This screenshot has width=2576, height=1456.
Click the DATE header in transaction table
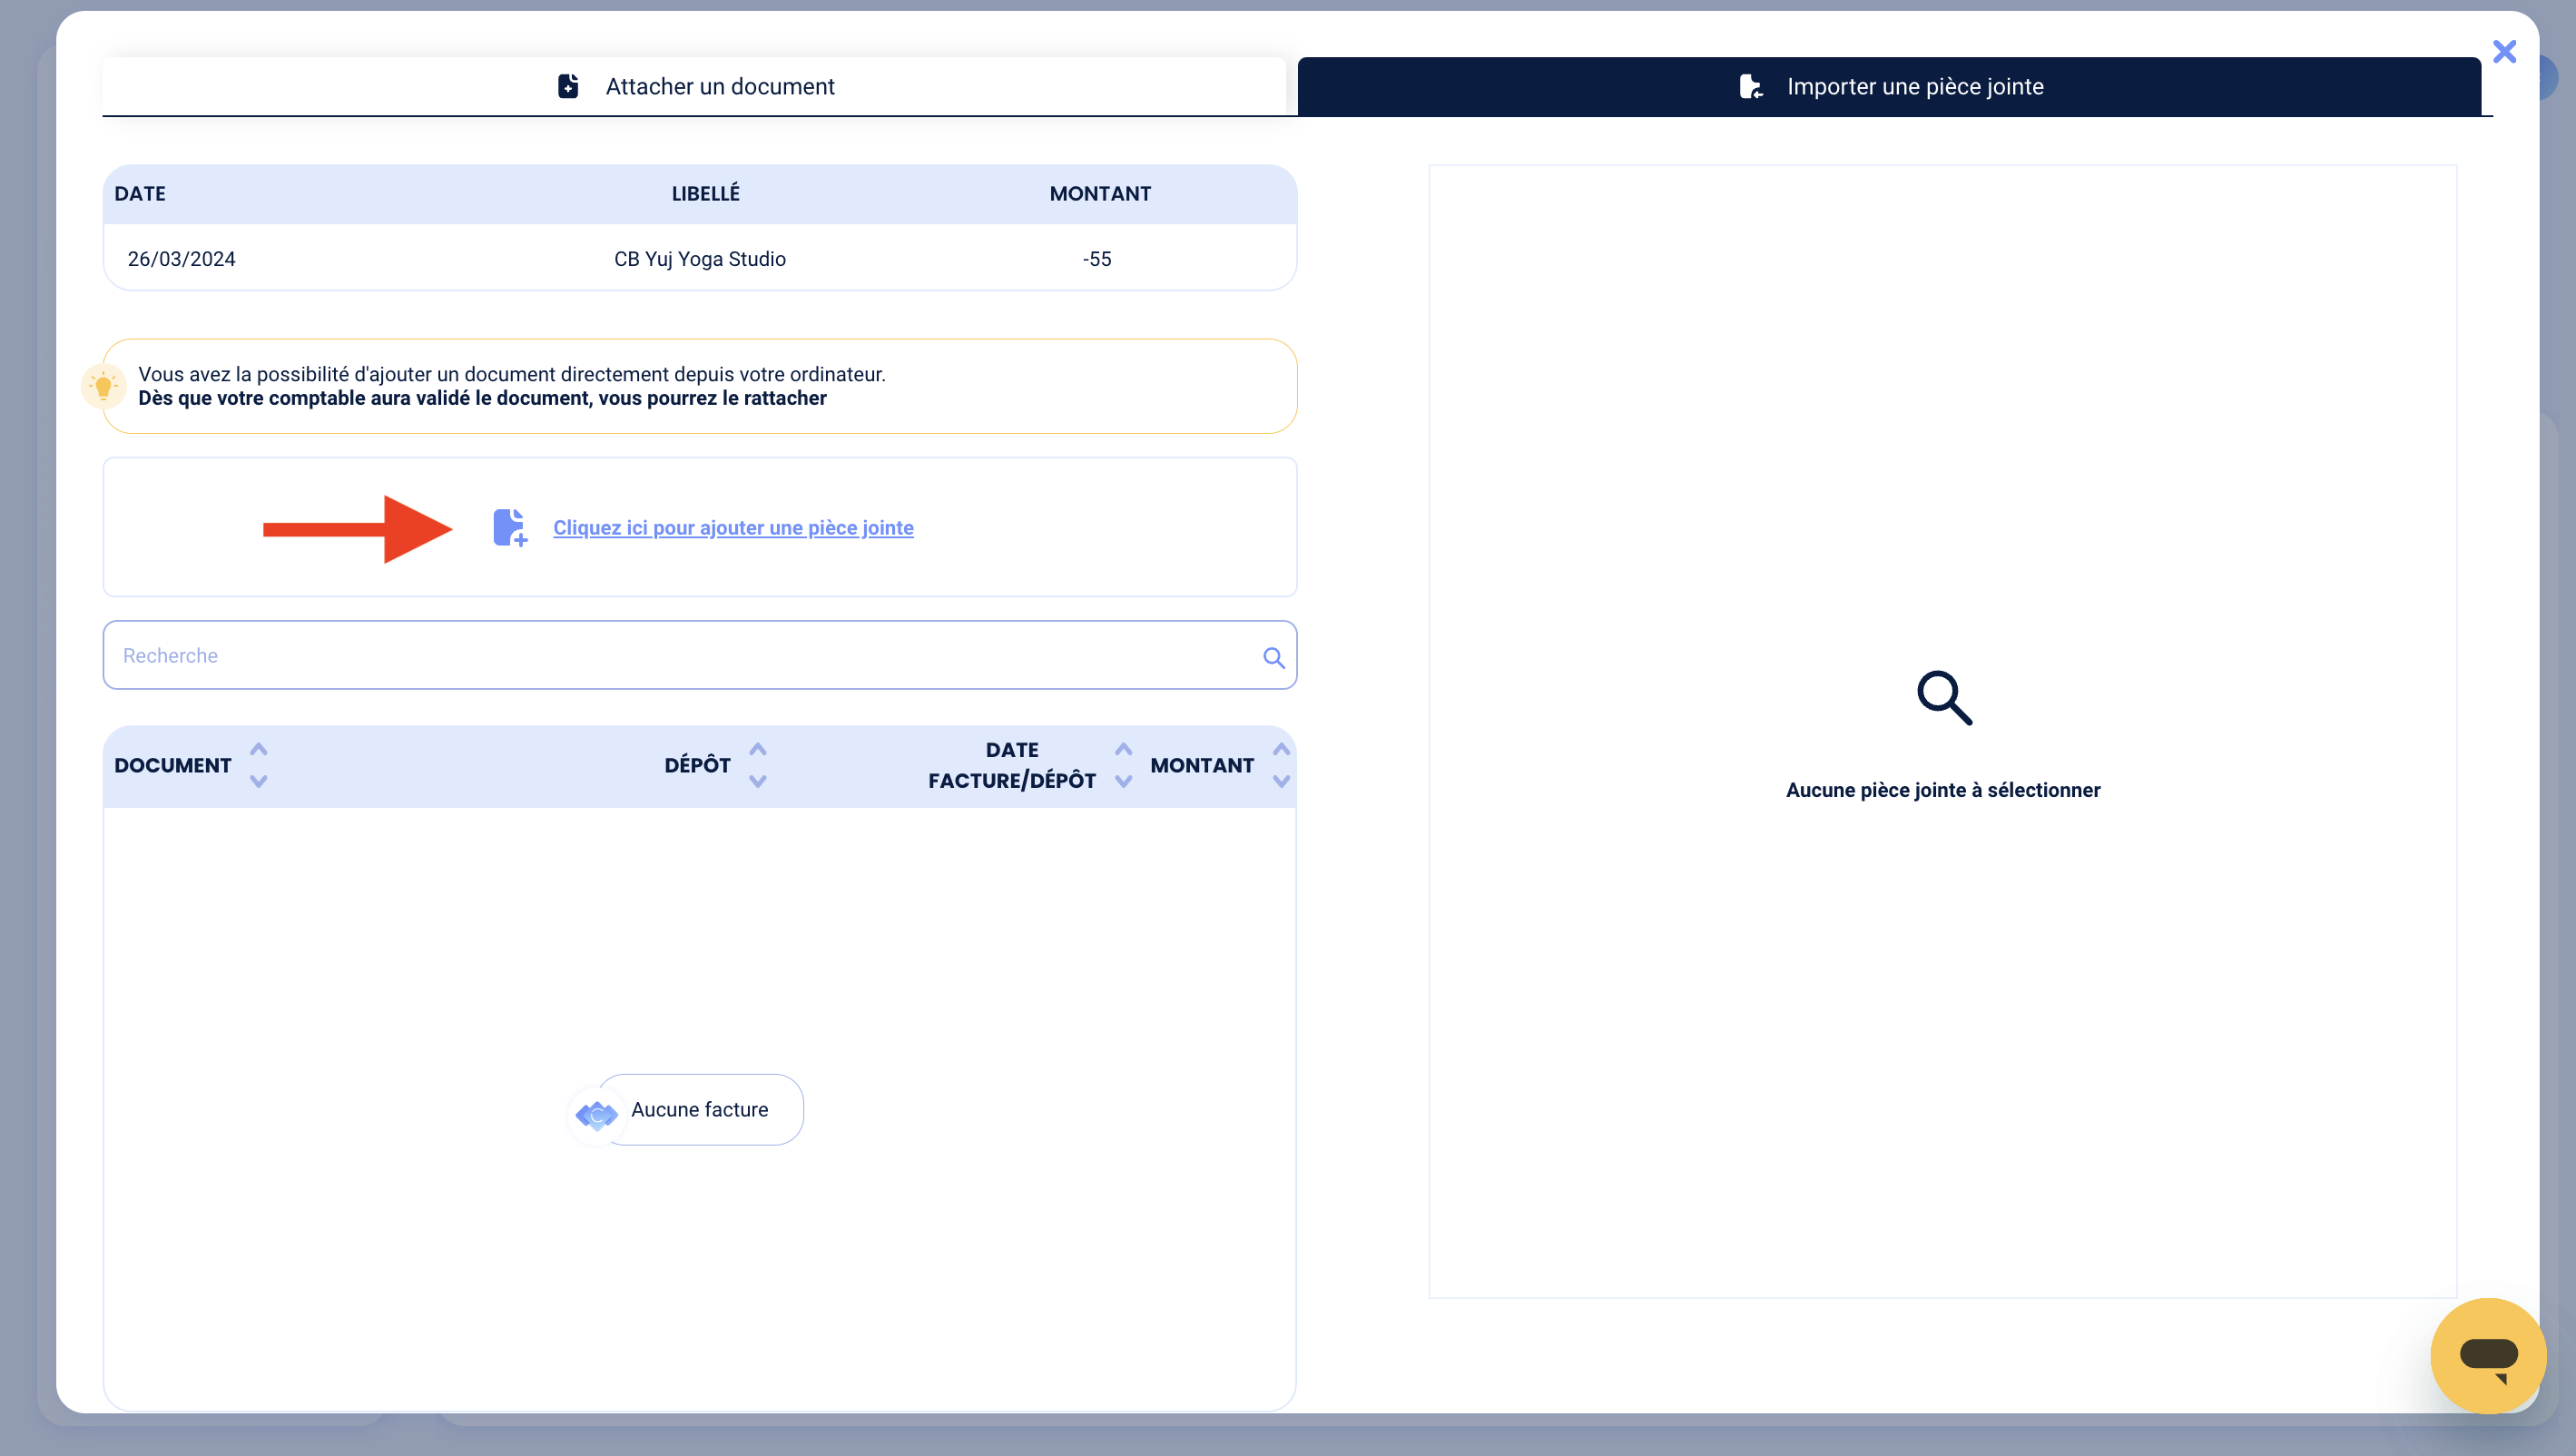click(140, 194)
